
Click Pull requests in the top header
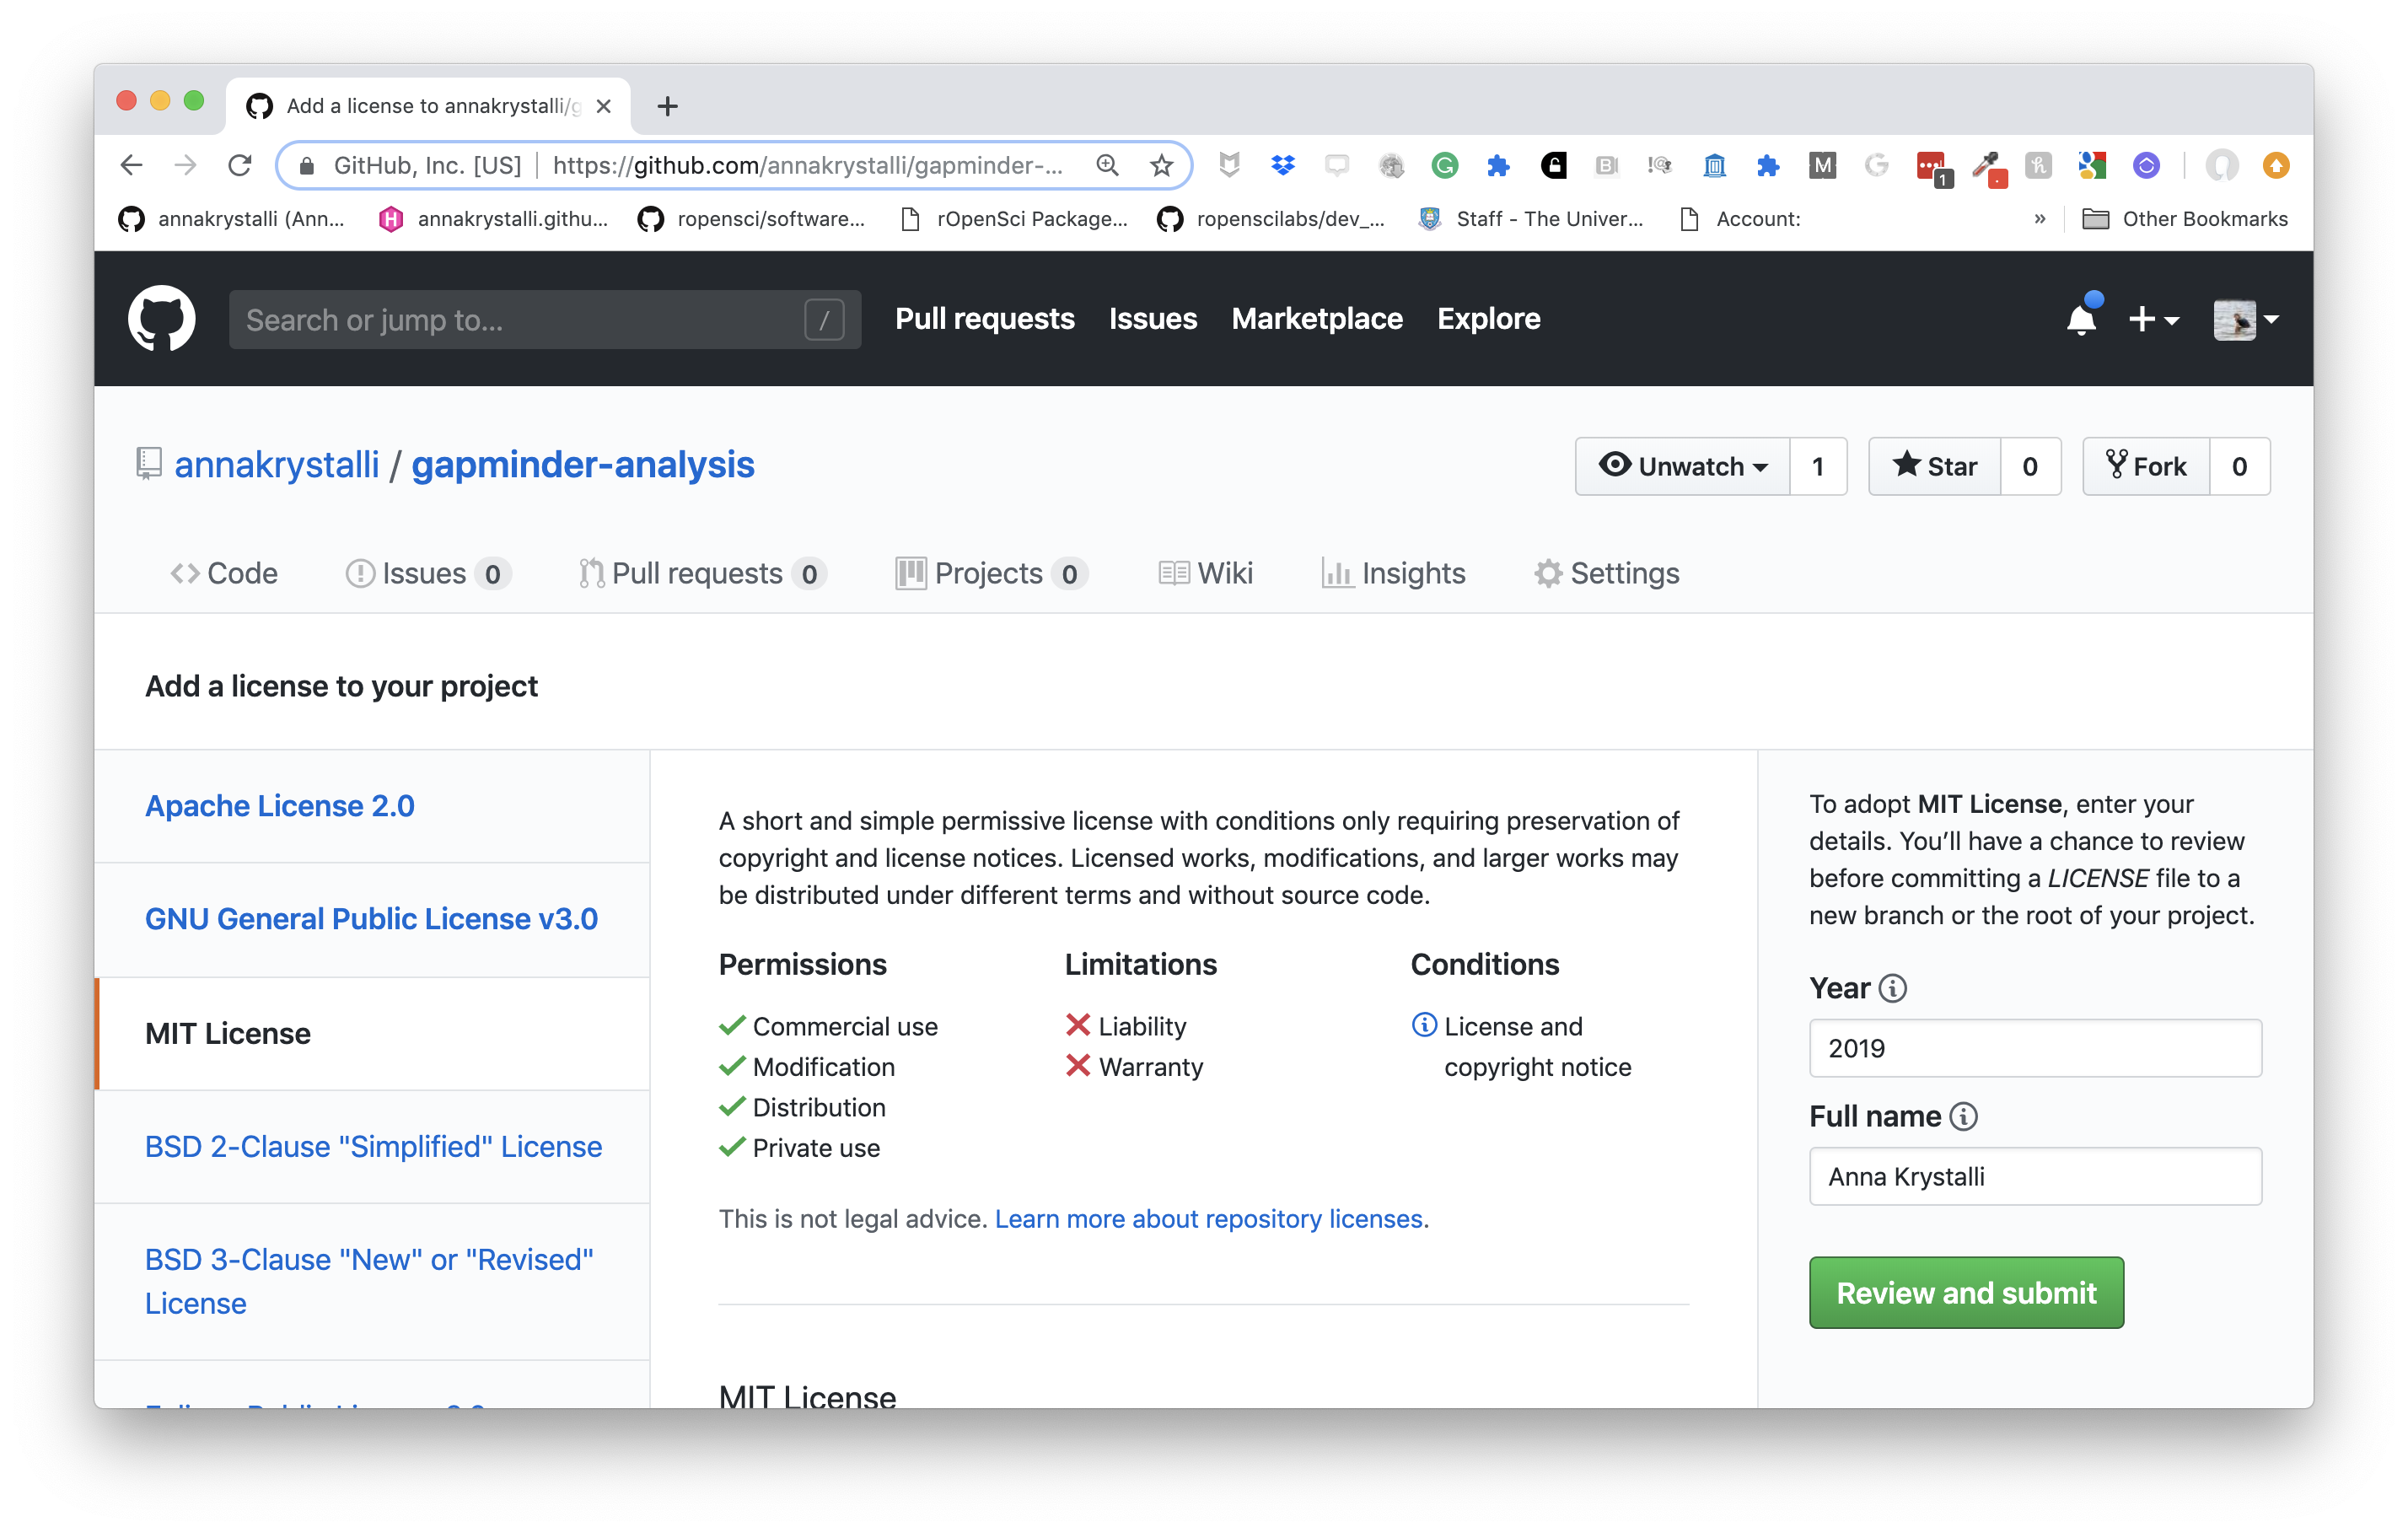pyautogui.click(x=984, y=319)
